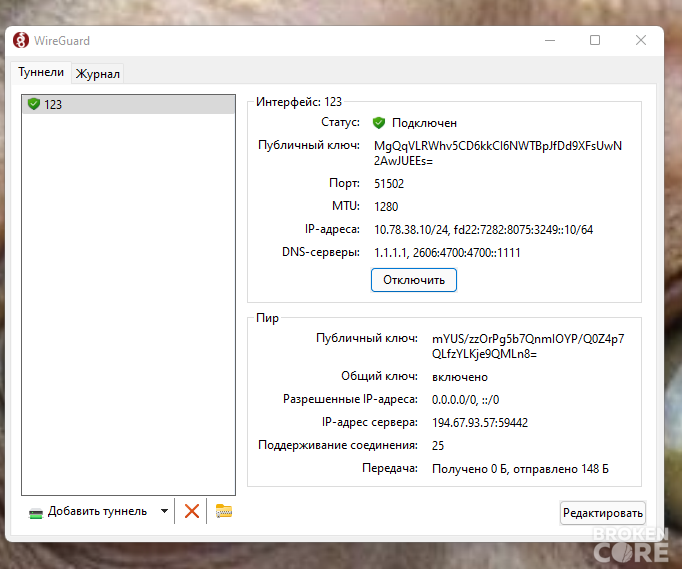
Task: Click the port value 51502
Action: pyautogui.click(x=389, y=184)
